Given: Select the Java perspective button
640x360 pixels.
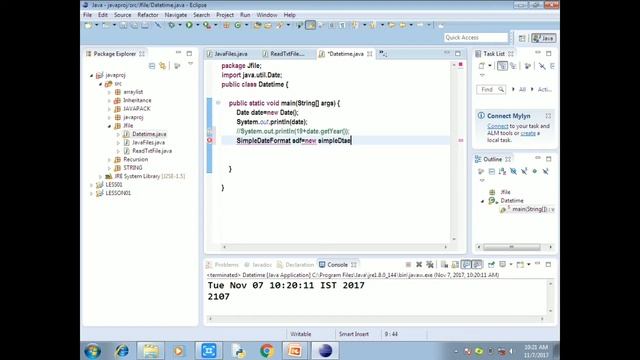Looking at the screenshot, I should pyautogui.click(x=544, y=38).
